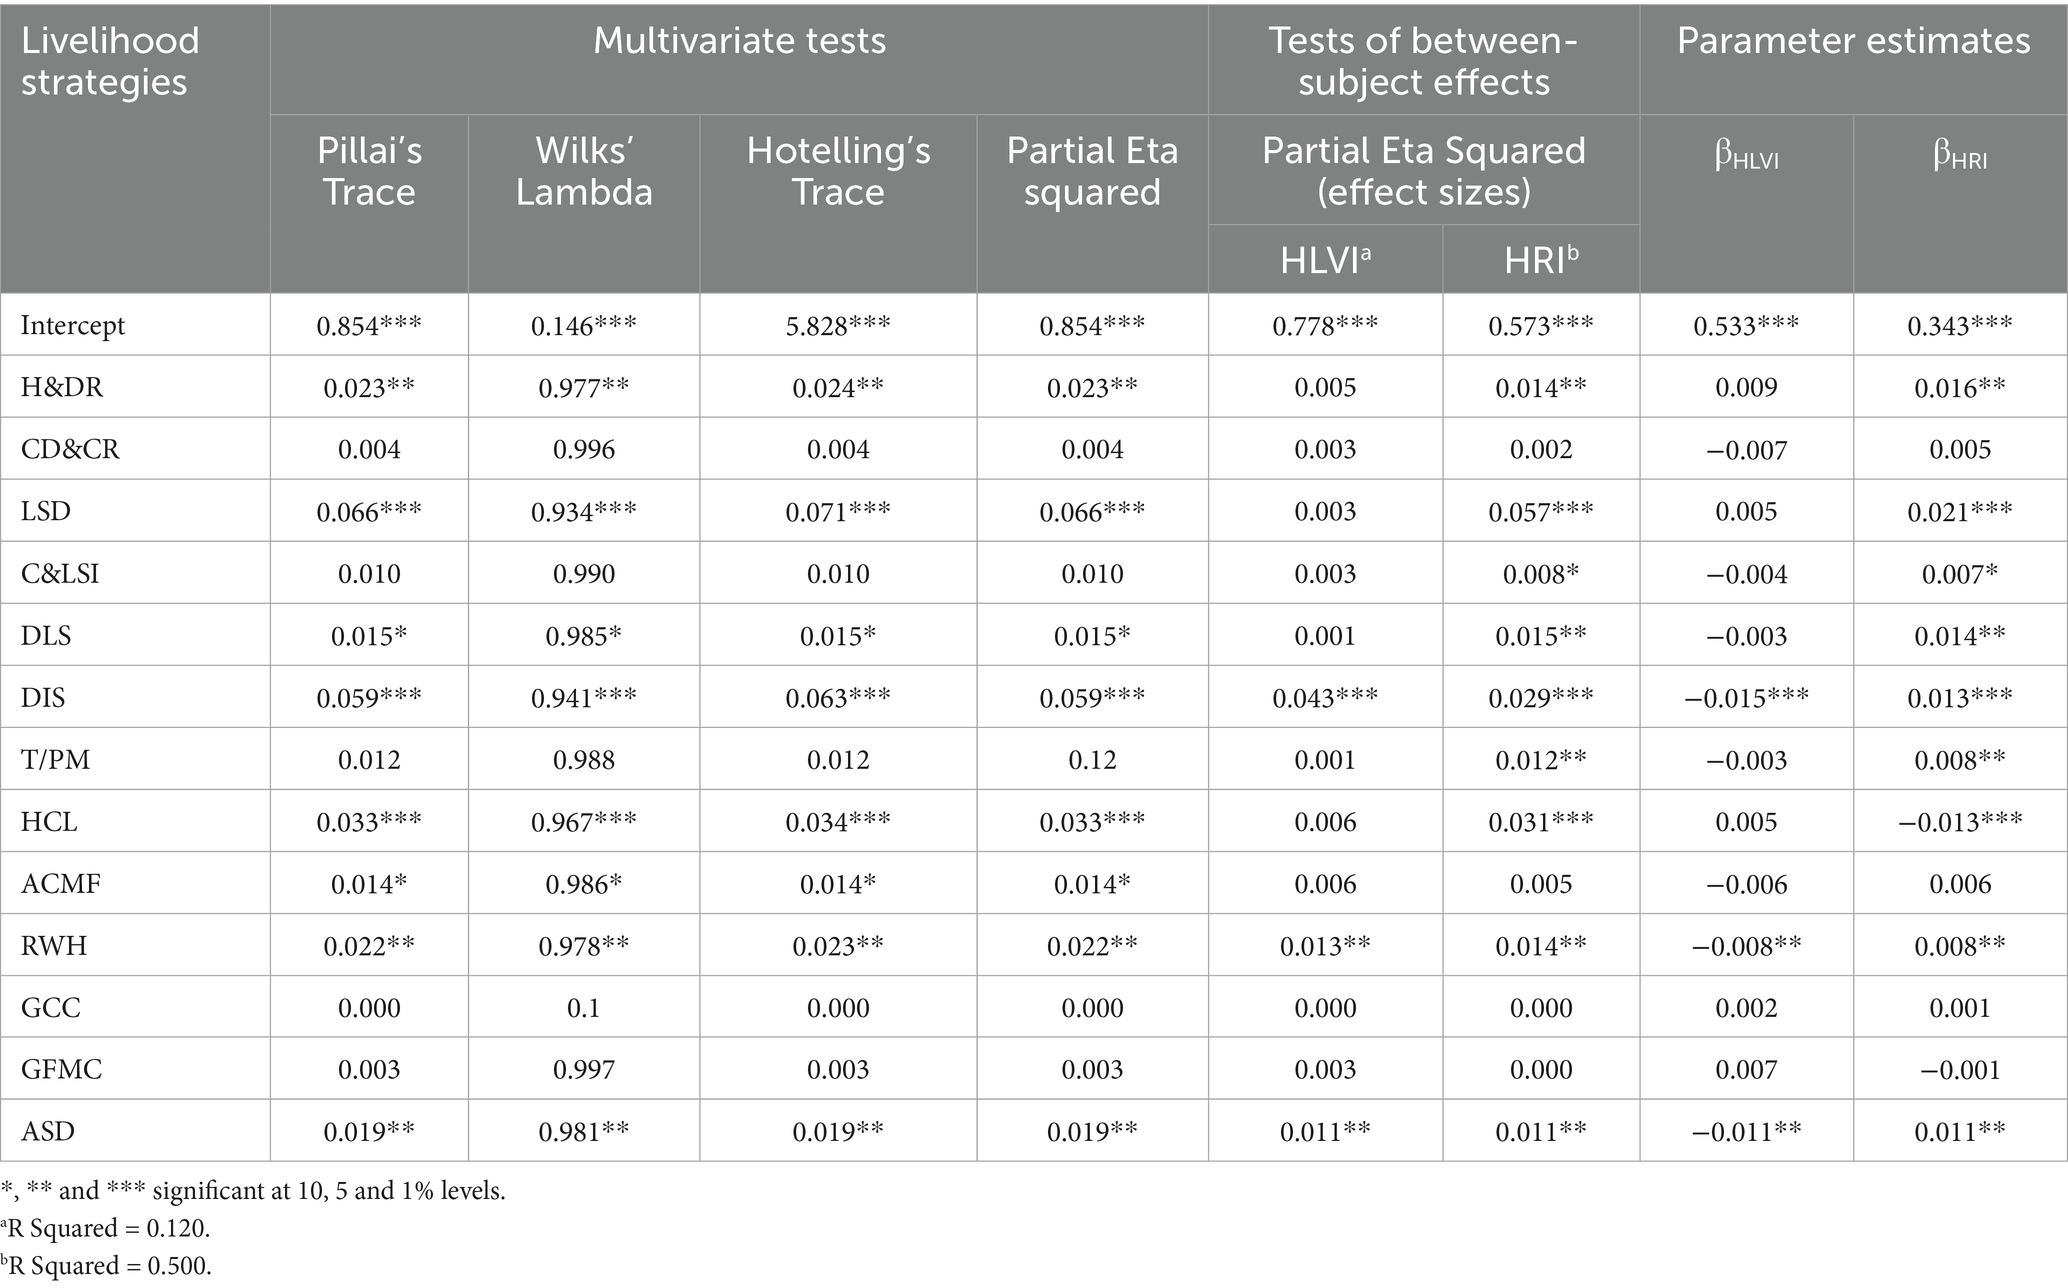
Task: Click the DIS row label
Action: tap(43, 698)
